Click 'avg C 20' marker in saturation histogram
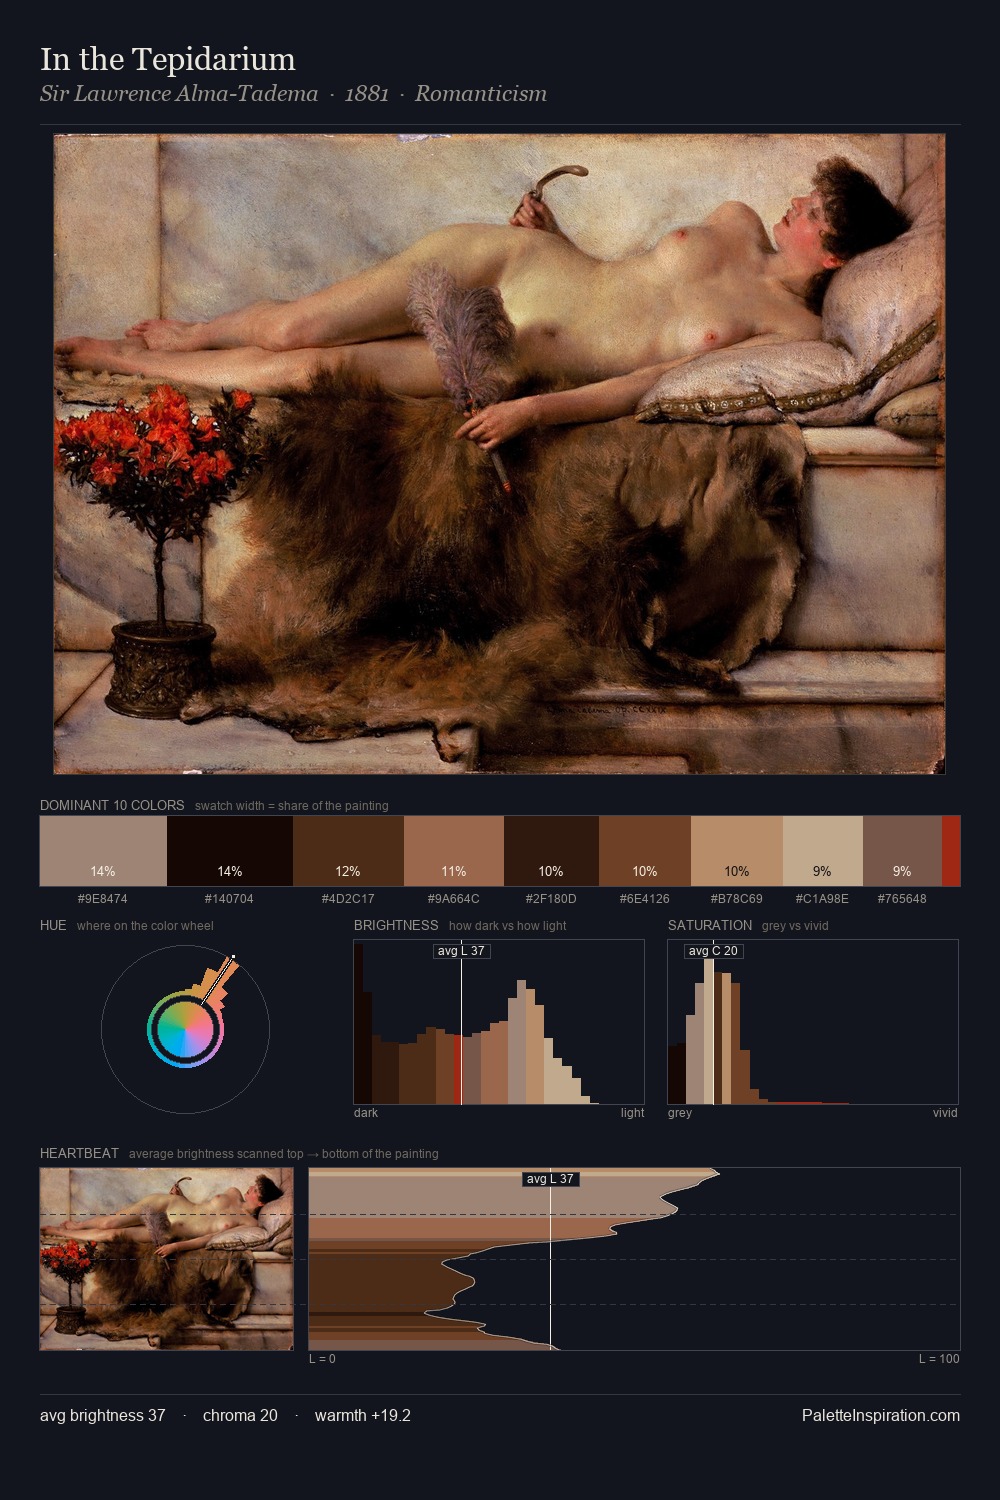 713,950
